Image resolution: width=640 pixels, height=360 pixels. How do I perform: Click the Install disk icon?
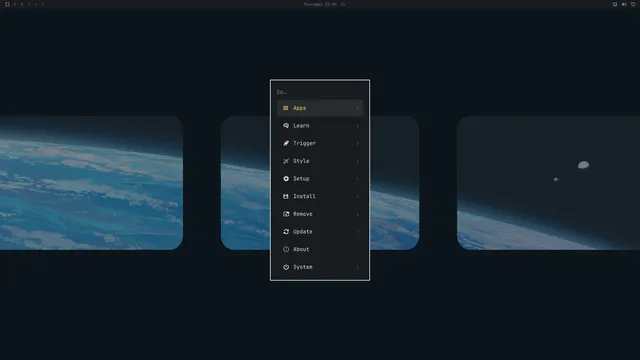tap(286, 196)
